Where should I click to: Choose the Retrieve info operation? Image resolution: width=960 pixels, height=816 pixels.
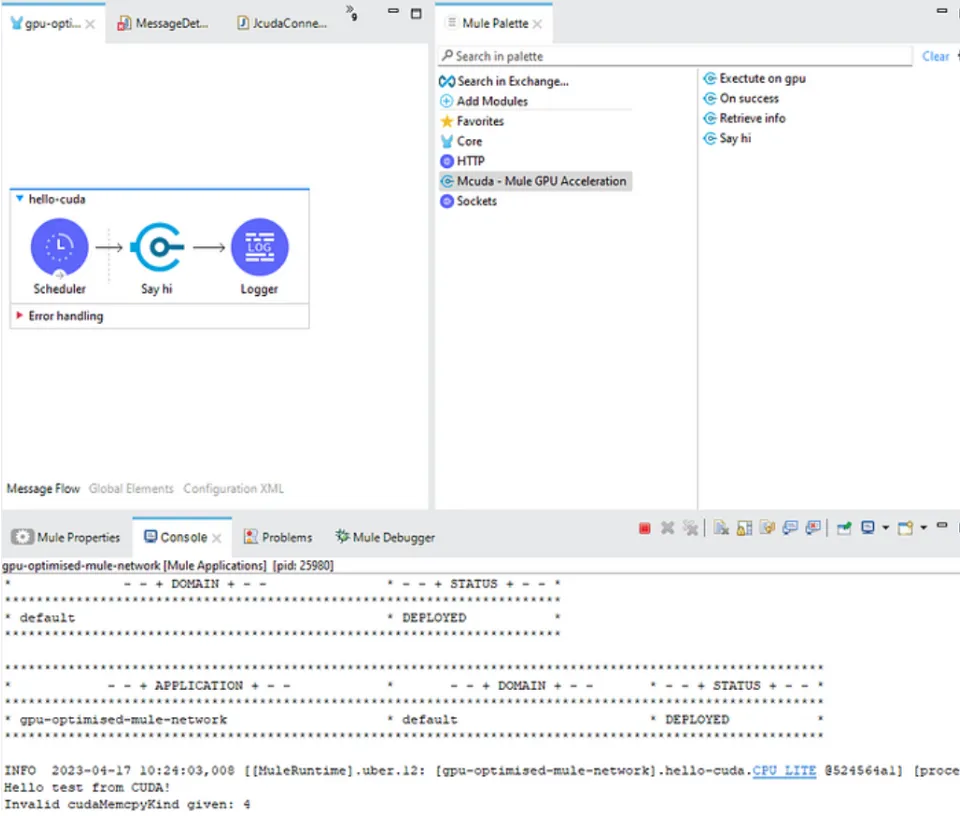tap(744, 118)
